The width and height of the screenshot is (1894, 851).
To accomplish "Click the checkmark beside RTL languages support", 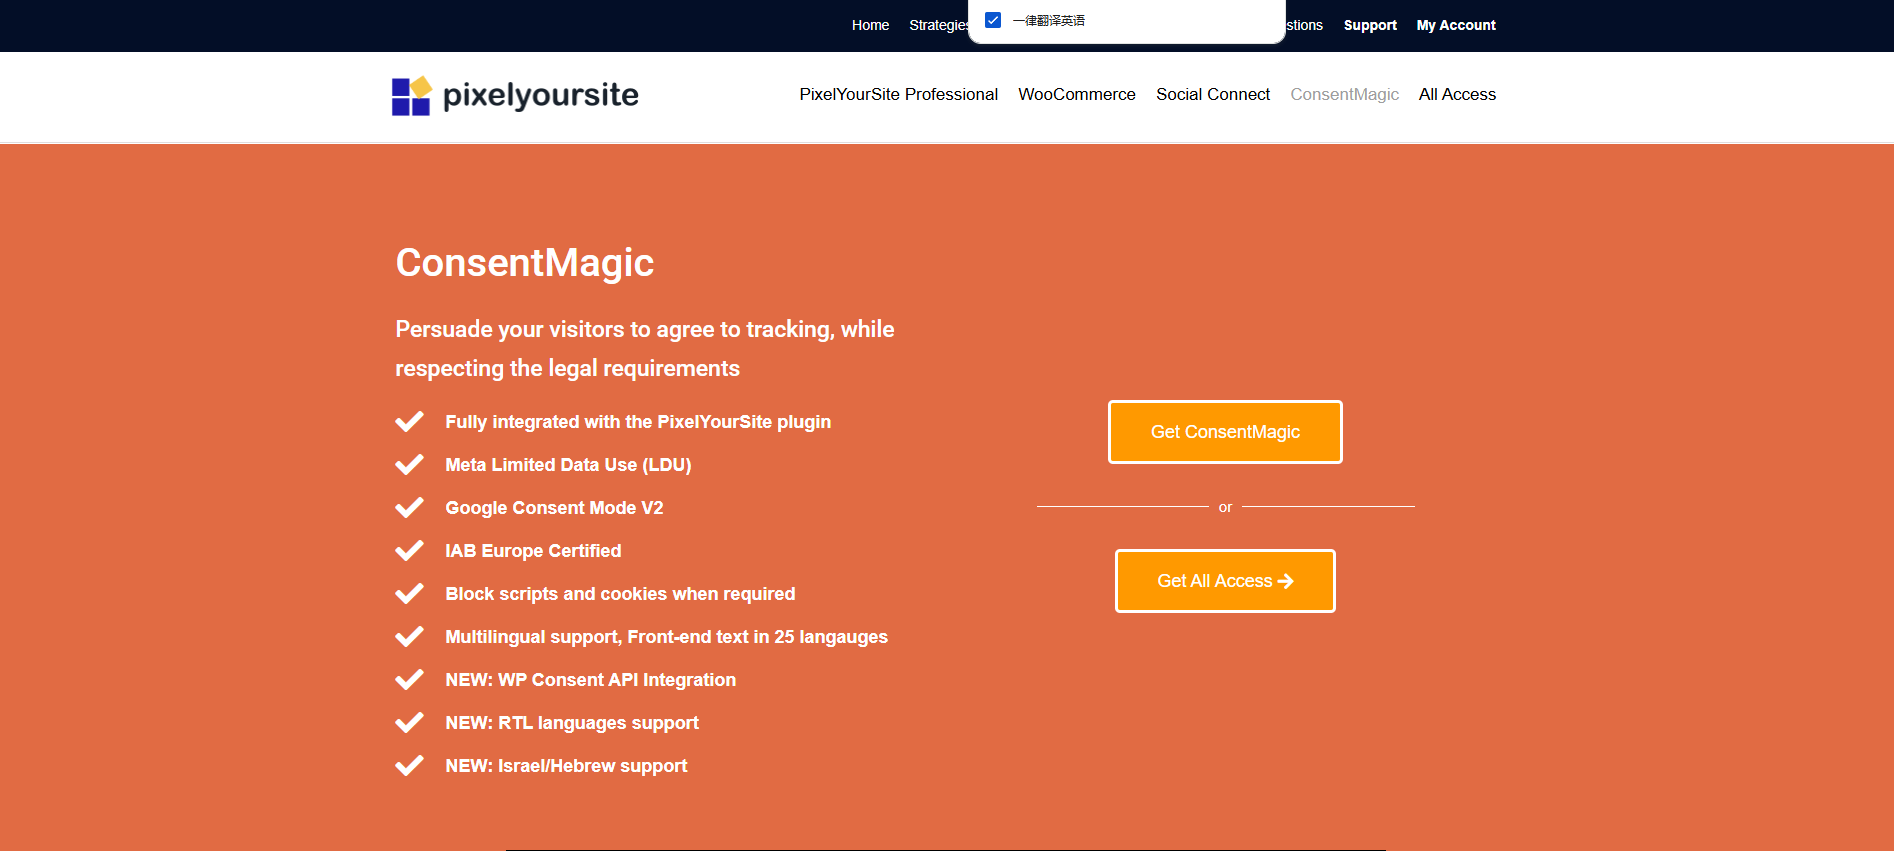I will pos(409,723).
